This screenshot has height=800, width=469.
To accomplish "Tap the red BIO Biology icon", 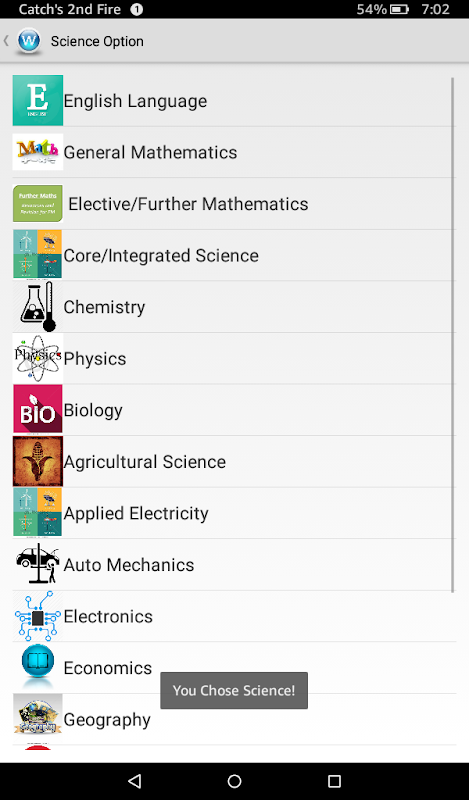I will (38, 409).
